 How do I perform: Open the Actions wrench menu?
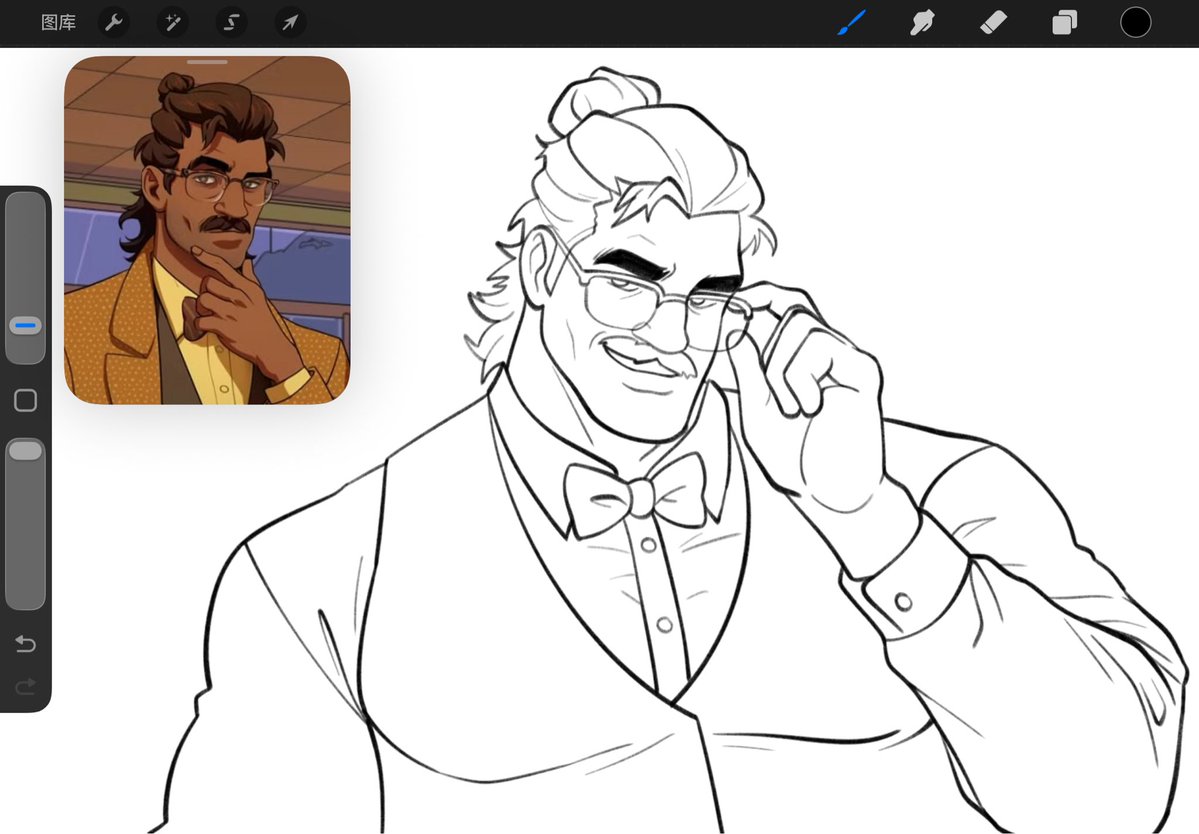(114, 23)
